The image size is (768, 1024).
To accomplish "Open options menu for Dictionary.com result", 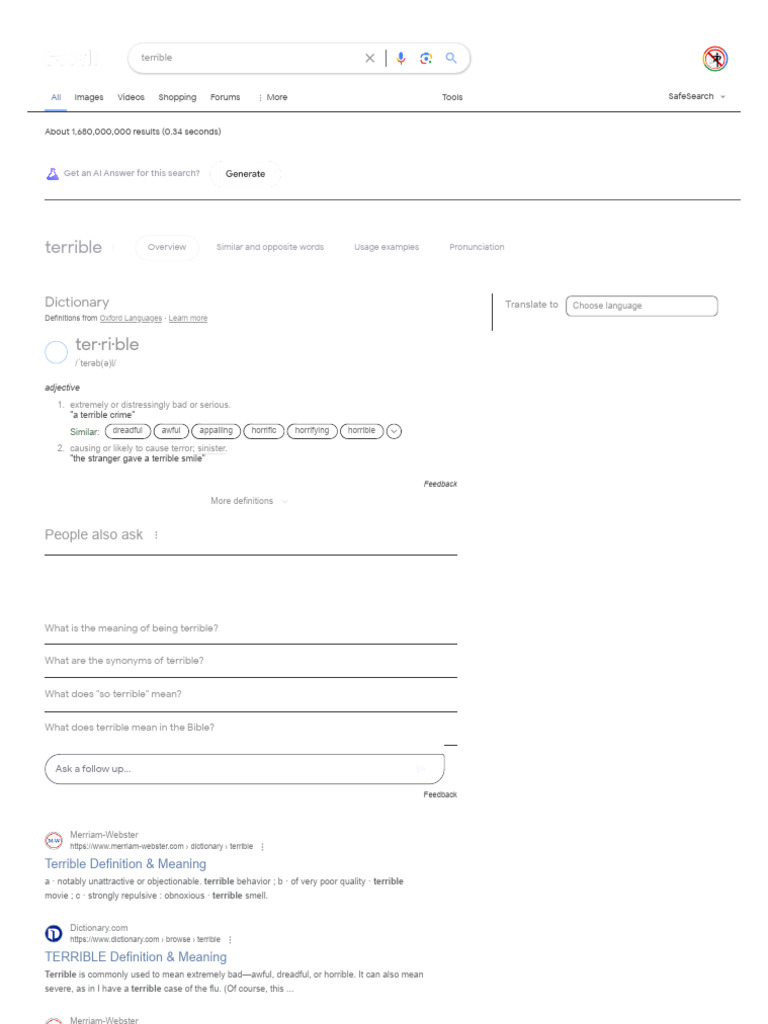I will [230, 940].
